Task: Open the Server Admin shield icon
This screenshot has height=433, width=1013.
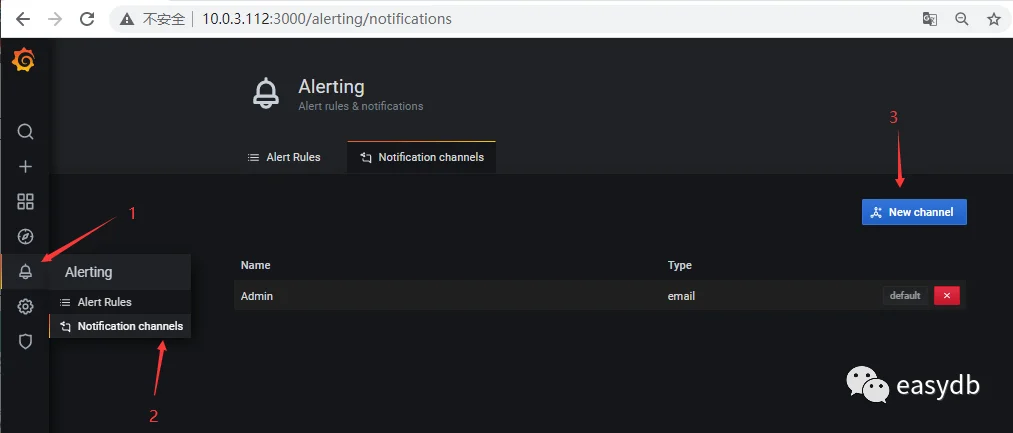Action: [x=25, y=341]
